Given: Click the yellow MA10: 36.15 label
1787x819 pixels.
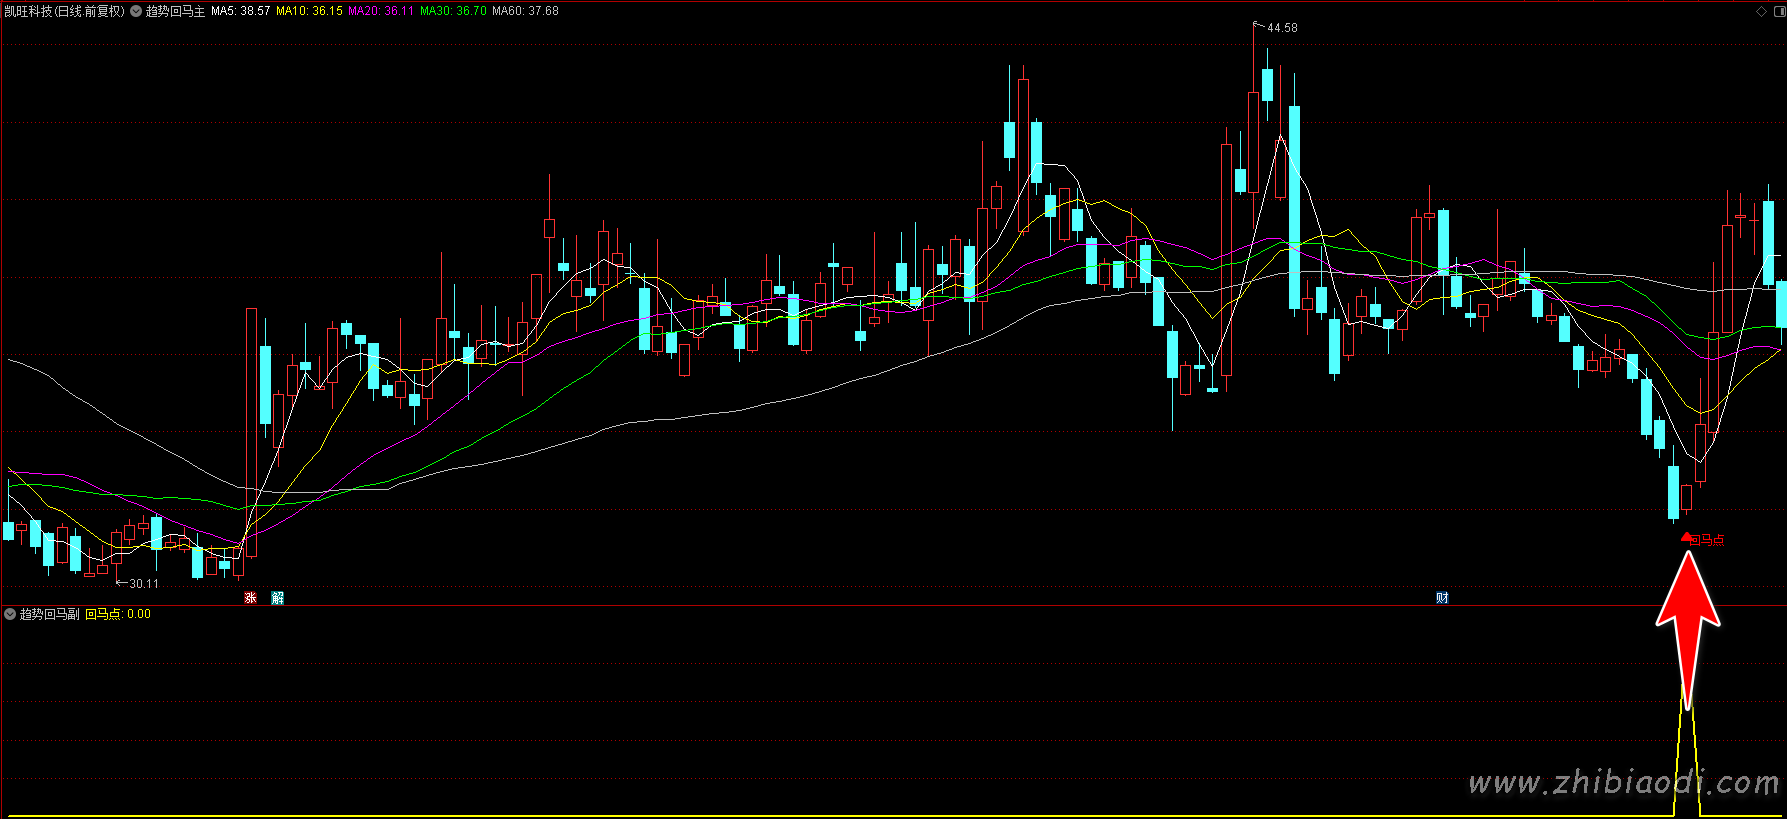Looking at the screenshot, I should (309, 11).
